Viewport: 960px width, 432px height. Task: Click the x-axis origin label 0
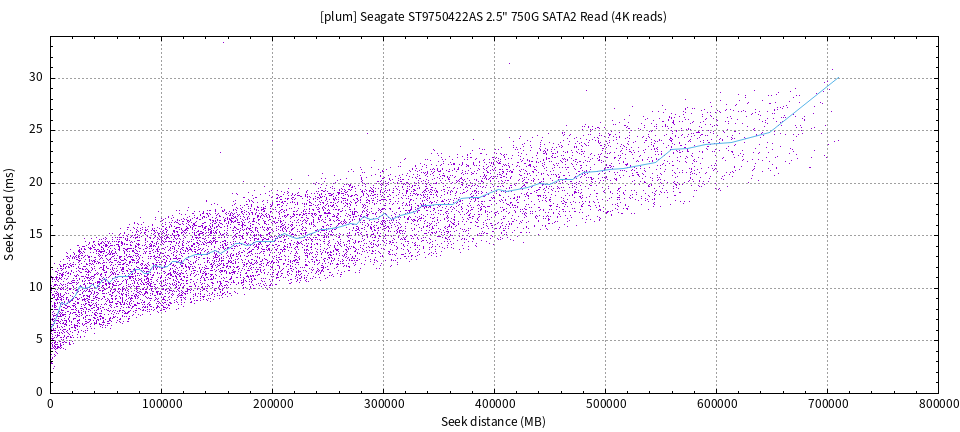51,403
